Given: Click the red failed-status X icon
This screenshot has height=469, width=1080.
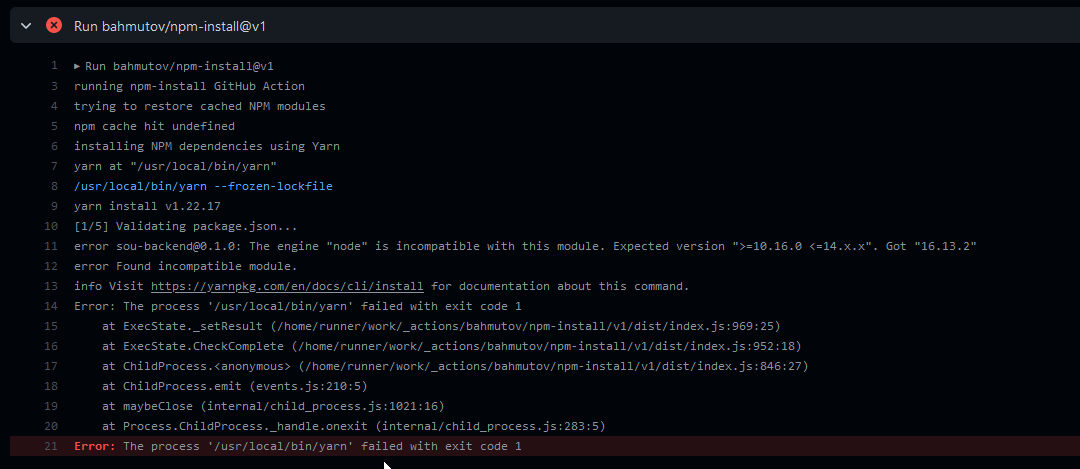Looking at the screenshot, I should (54, 25).
